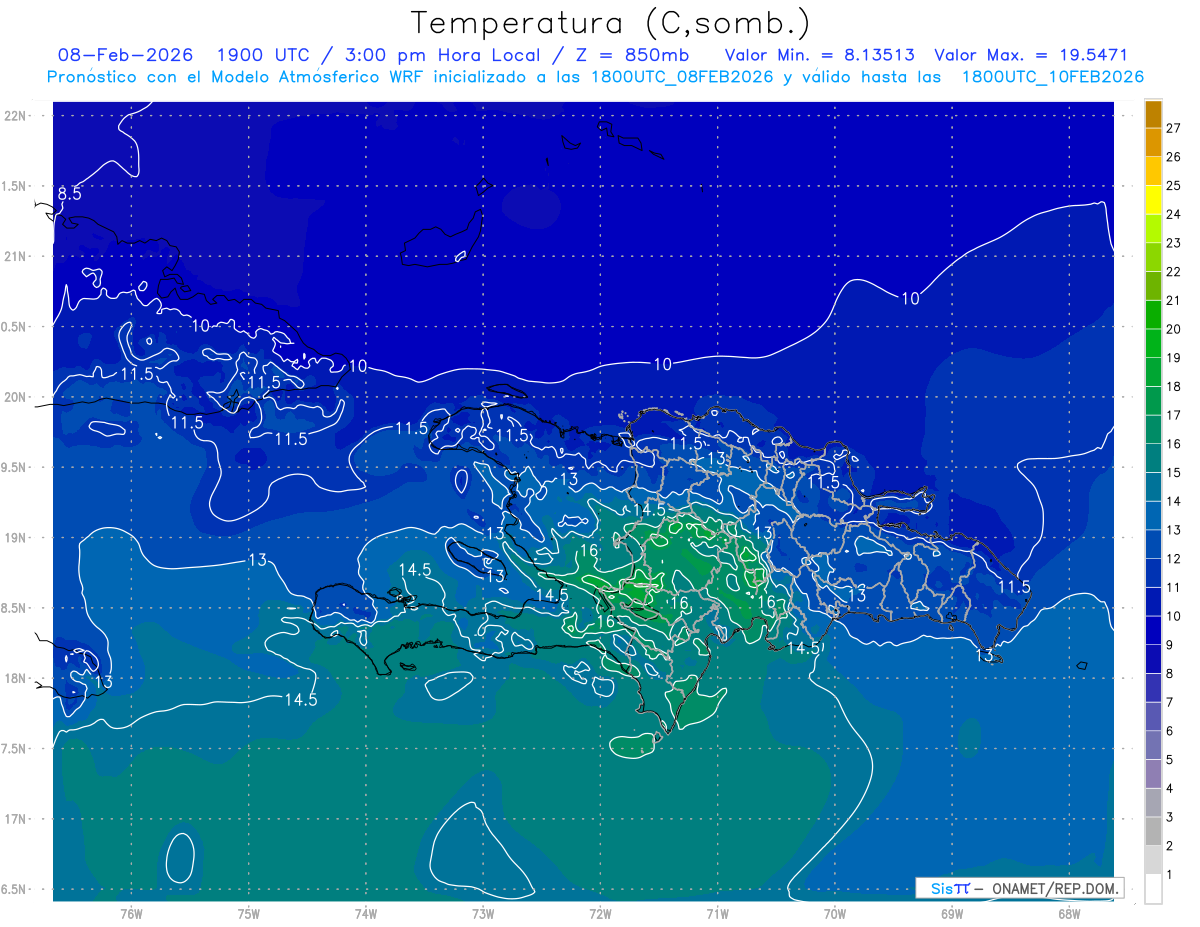Click the '68W' longitude axis label

pyautogui.click(x=1069, y=914)
